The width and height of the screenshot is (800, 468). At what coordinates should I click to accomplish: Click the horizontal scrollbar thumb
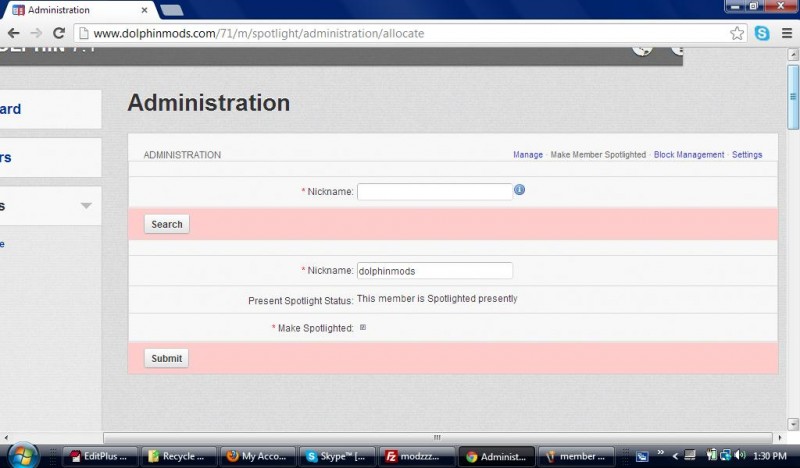click(x=438, y=437)
